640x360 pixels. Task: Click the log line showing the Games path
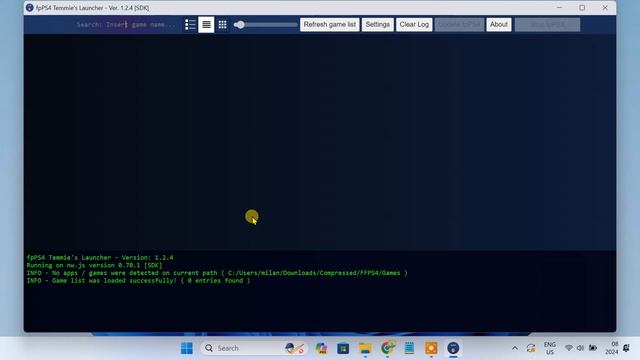pos(217,273)
